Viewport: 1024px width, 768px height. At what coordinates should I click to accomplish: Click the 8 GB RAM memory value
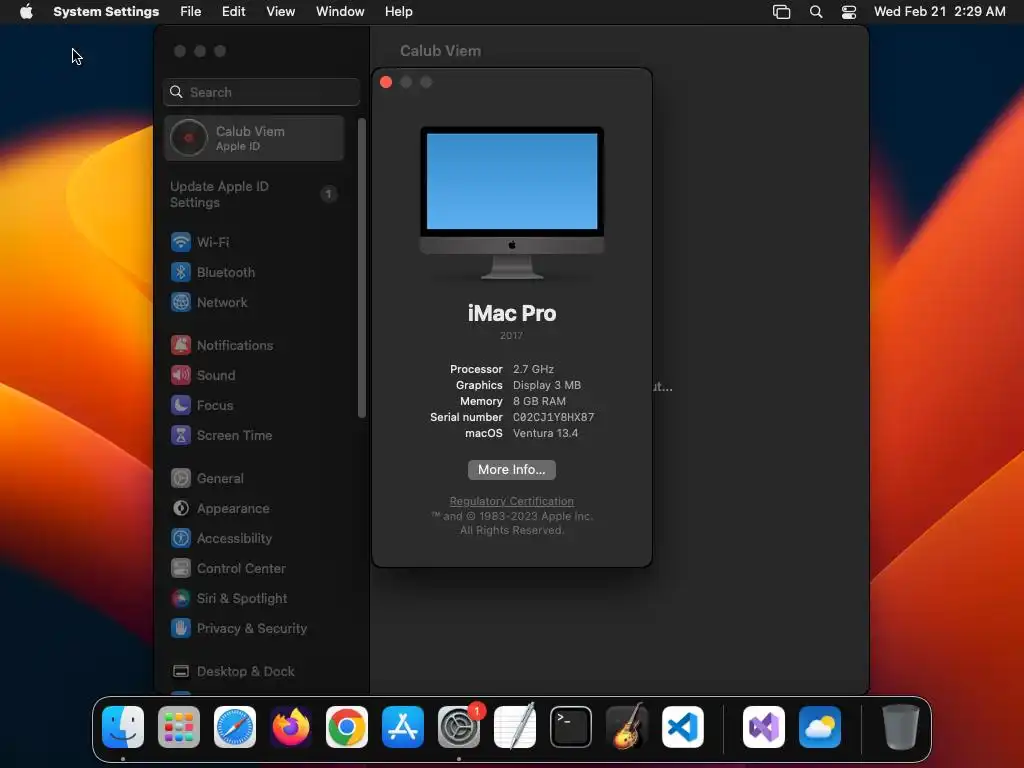[539, 401]
